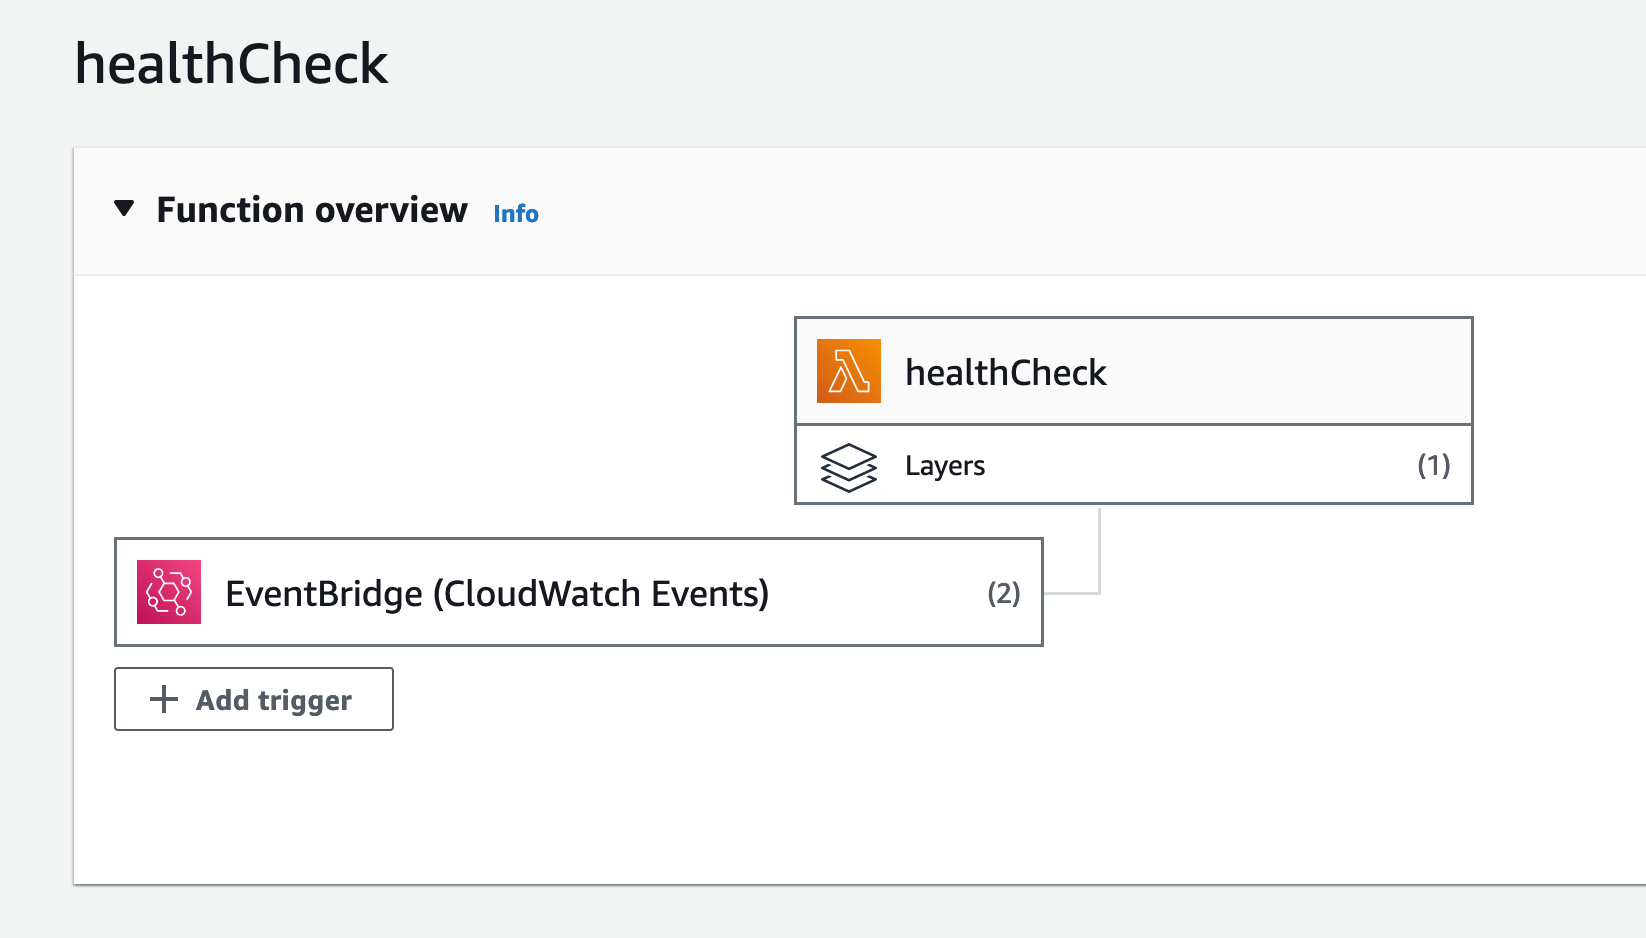Select the healthCheck function name in diagram
1646x938 pixels.
1005,373
